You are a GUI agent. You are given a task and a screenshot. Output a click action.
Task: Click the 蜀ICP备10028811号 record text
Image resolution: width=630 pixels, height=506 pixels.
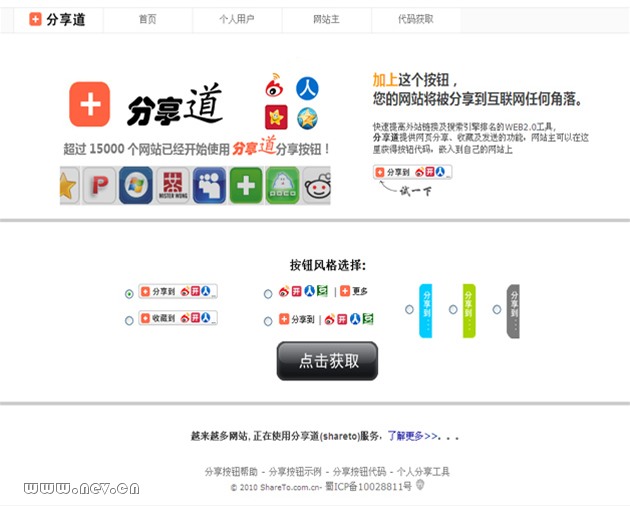pos(368,487)
